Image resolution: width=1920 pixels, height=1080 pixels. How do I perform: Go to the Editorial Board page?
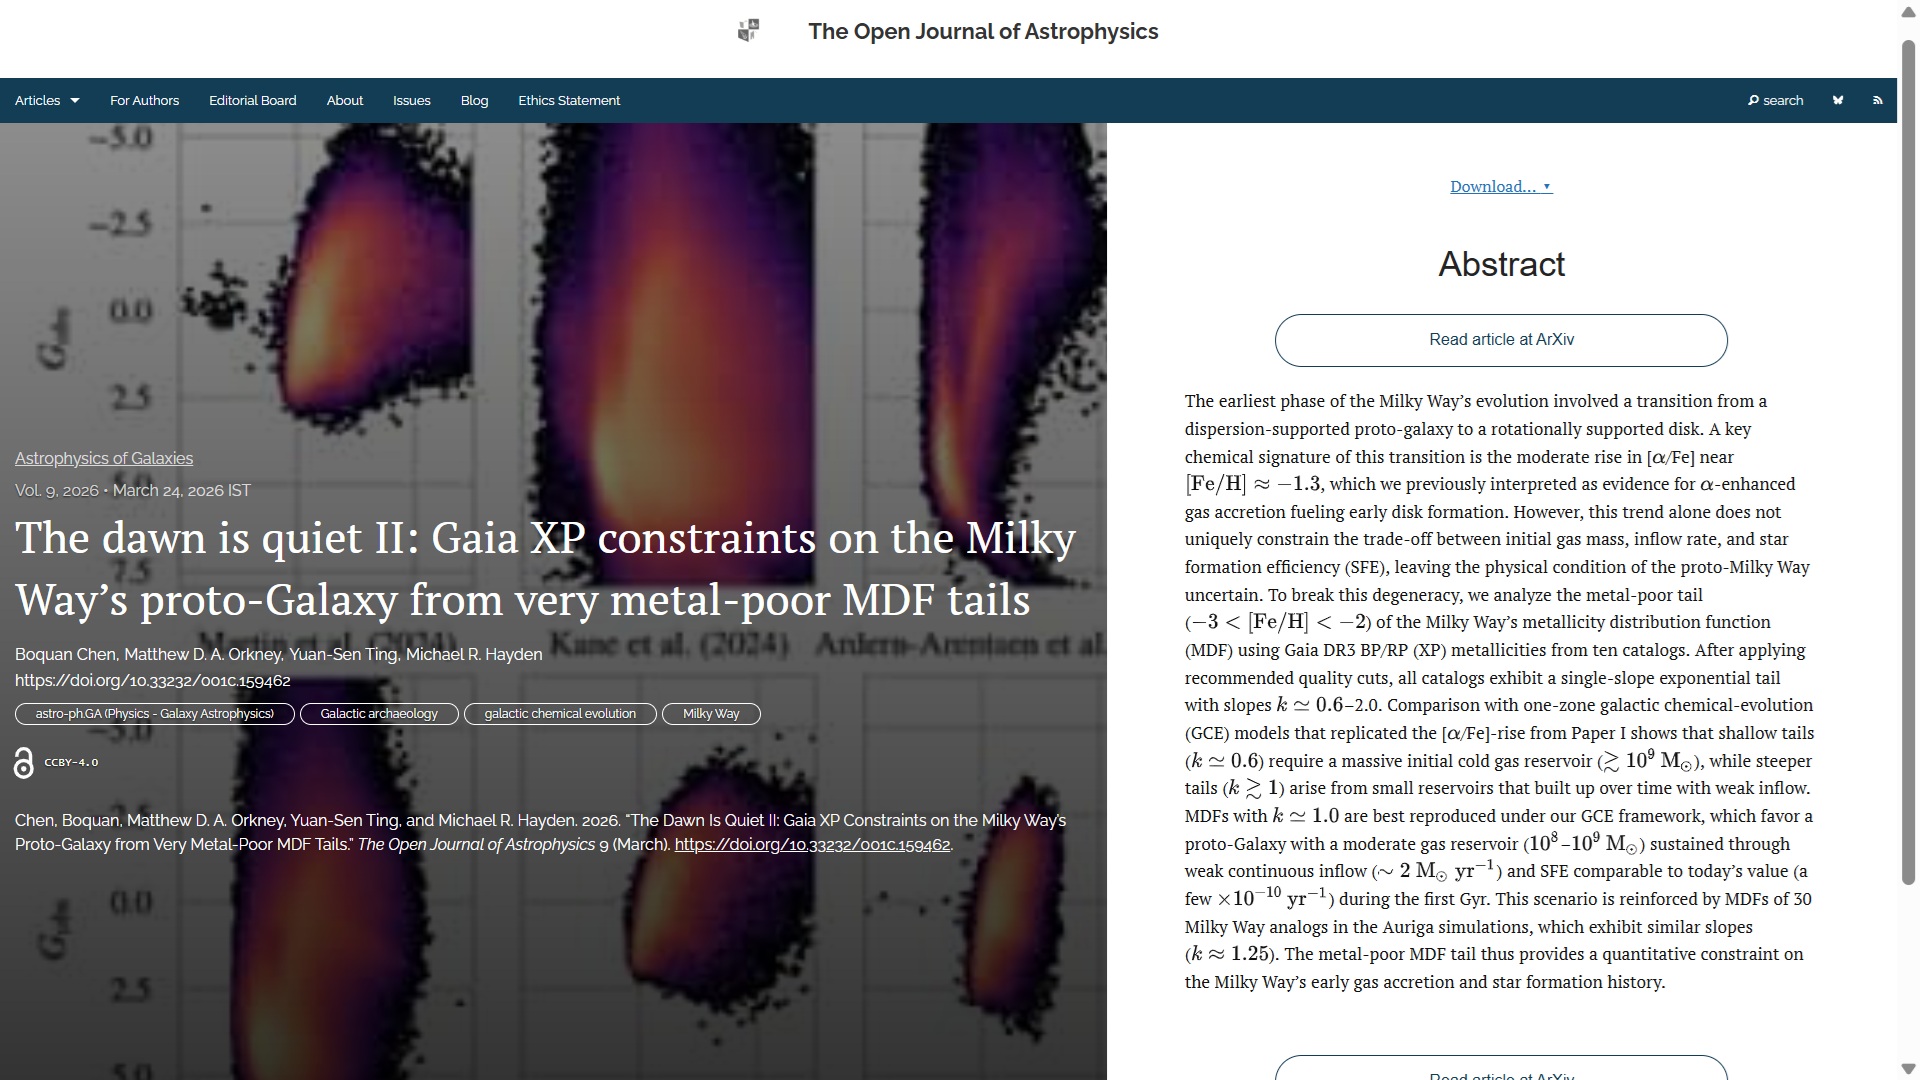pos(252,100)
